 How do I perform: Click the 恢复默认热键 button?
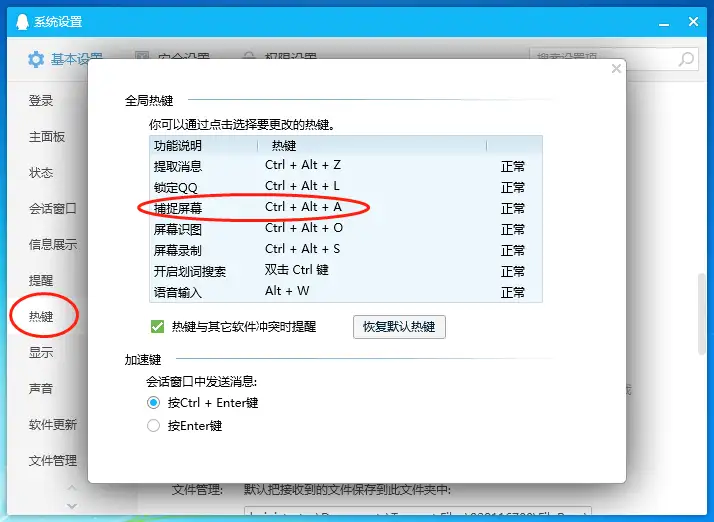coord(399,327)
